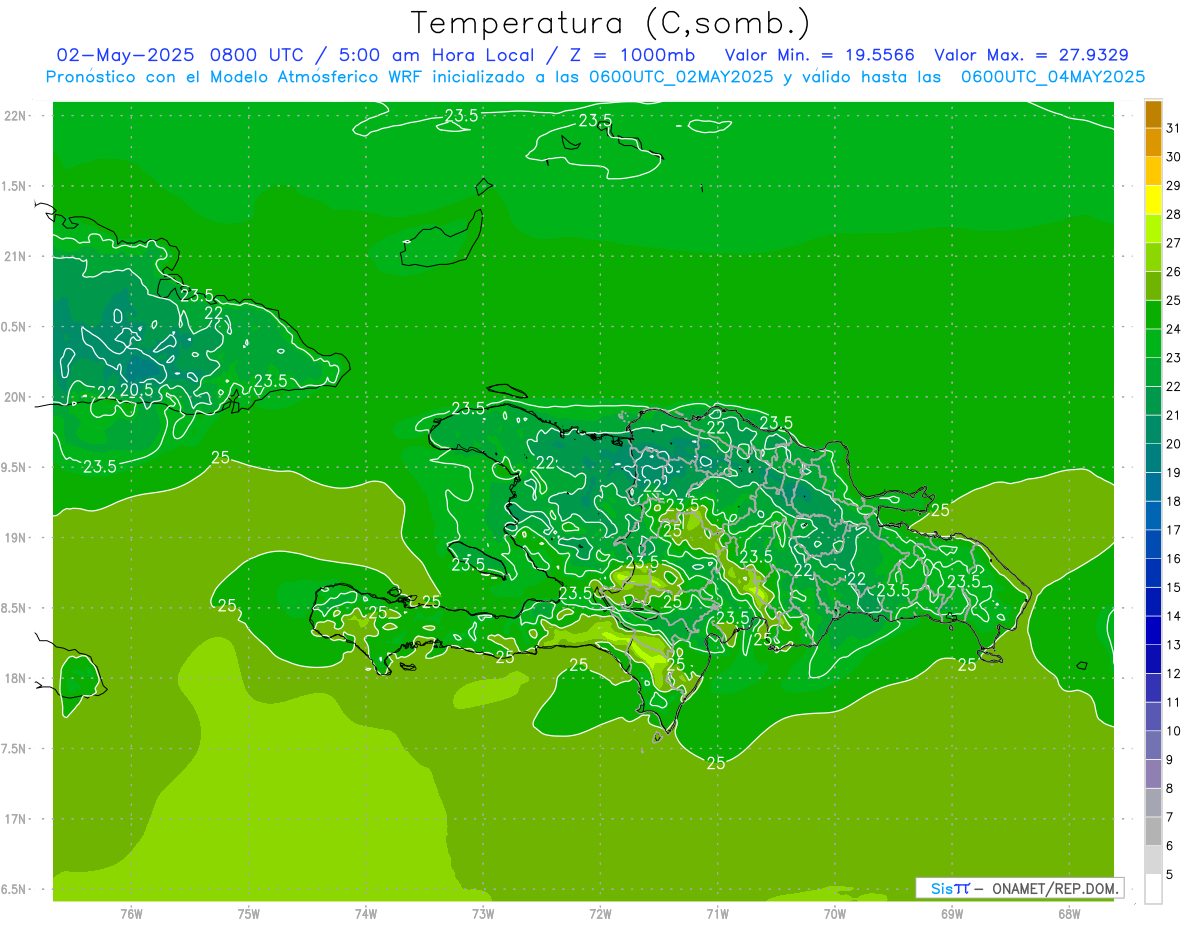Screen dimensions: 1200x927
Task: Pick the teal colorbar swatch between 19 and 20
Action: tap(1153, 459)
